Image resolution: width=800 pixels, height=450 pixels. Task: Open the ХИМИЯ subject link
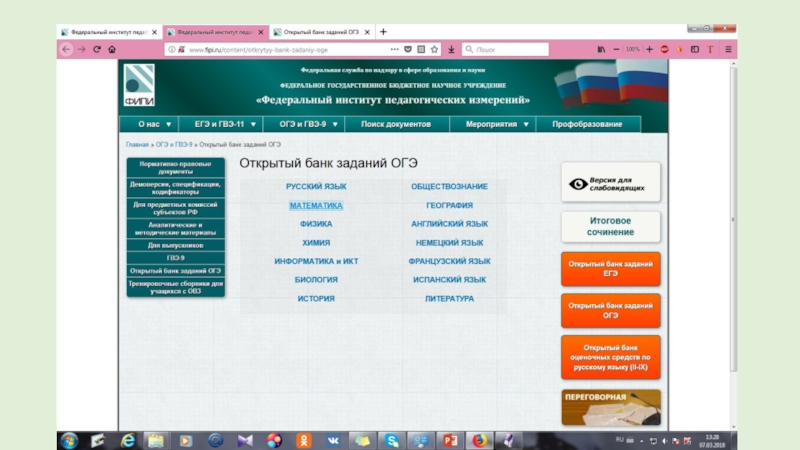click(x=316, y=243)
